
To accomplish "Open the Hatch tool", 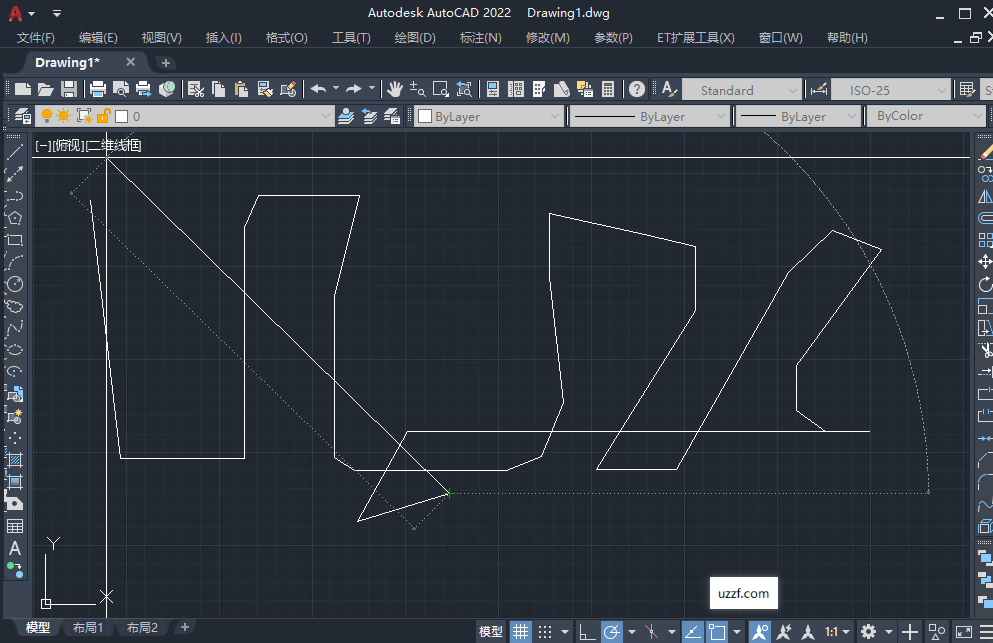I will click(x=13, y=460).
